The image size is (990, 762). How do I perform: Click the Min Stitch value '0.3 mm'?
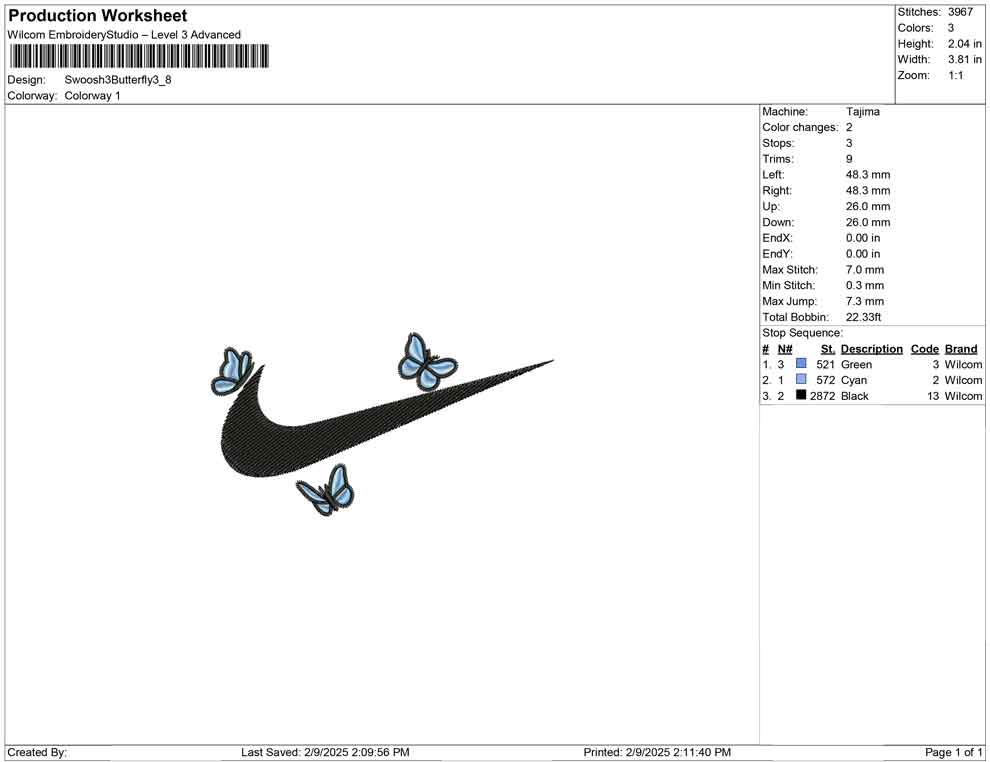tap(865, 285)
